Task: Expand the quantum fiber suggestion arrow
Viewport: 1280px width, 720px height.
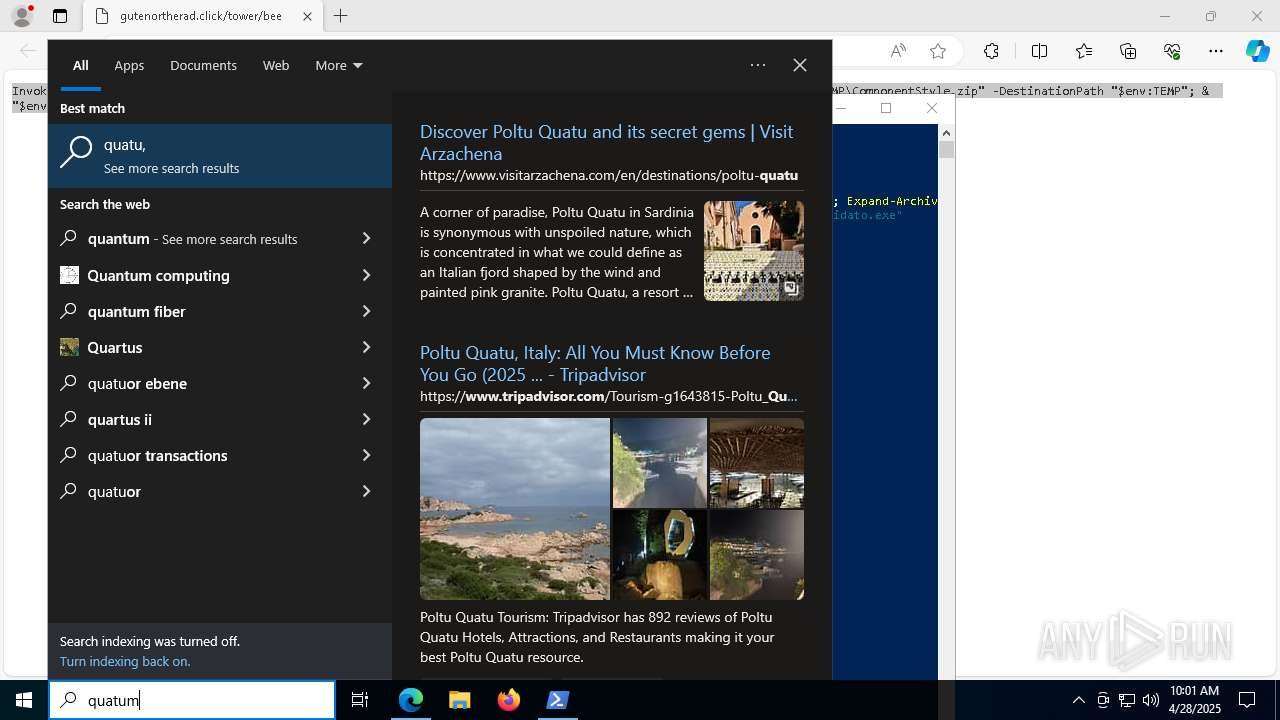Action: pos(366,311)
